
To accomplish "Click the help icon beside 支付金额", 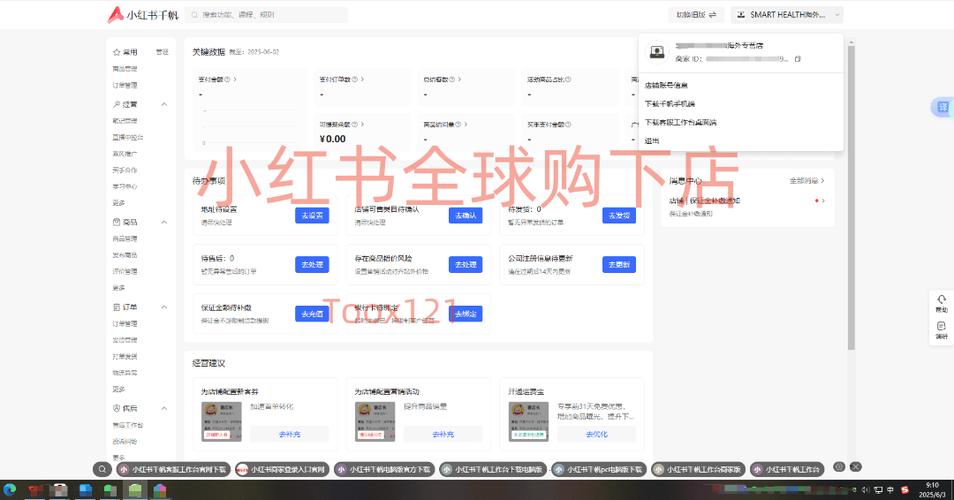I will click(228, 79).
